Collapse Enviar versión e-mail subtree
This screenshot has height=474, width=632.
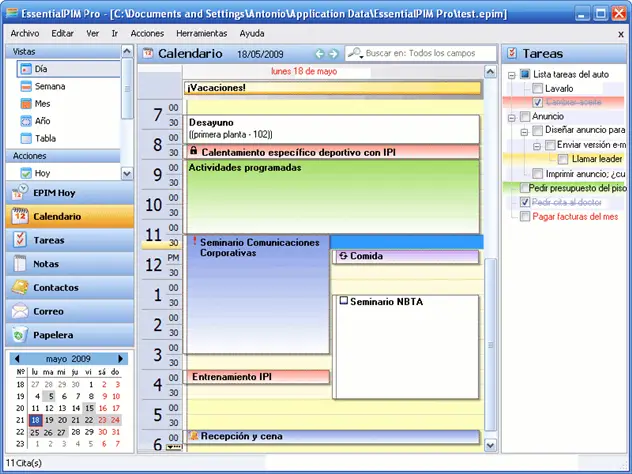click(x=537, y=146)
